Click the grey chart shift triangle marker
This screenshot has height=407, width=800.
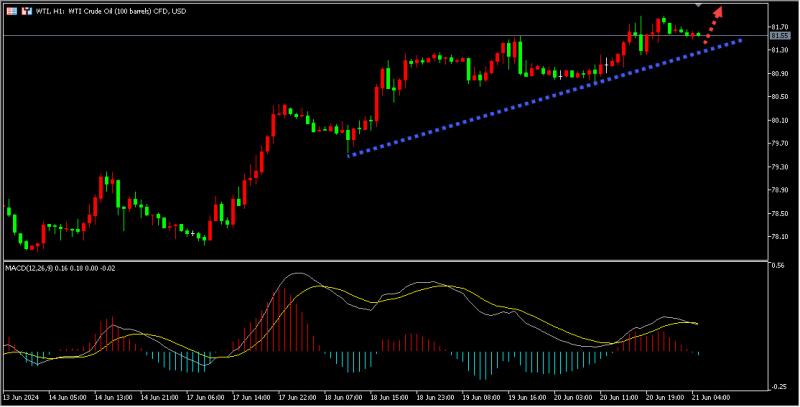[698, 5]
